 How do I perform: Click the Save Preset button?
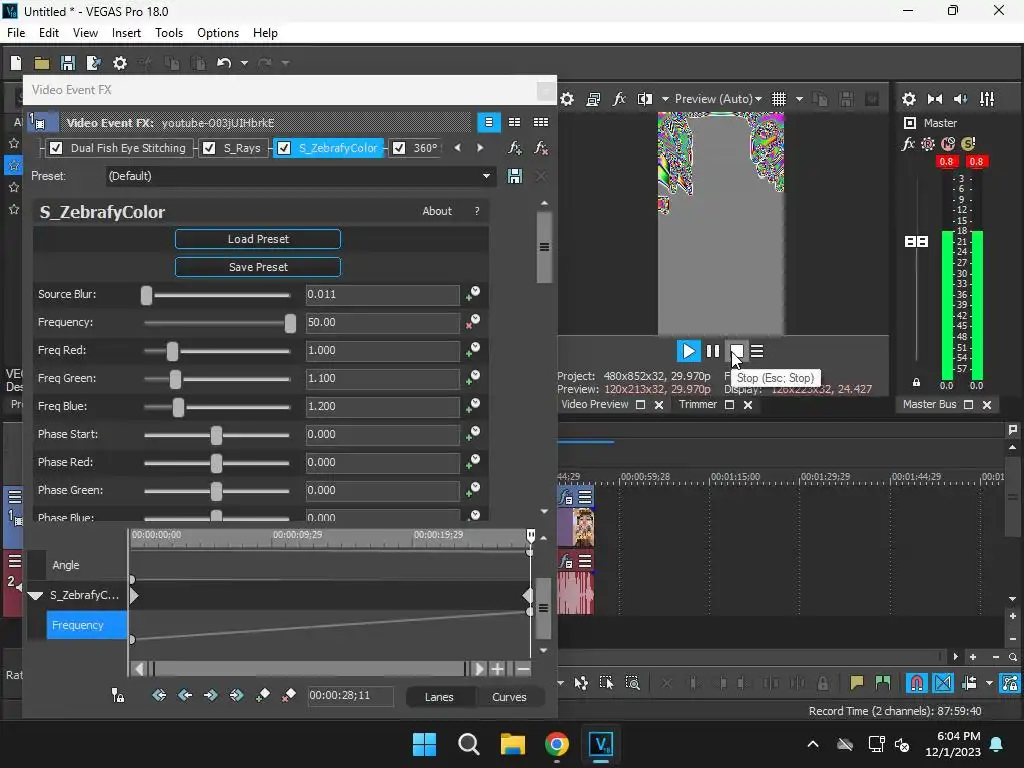tap(258, 267)
